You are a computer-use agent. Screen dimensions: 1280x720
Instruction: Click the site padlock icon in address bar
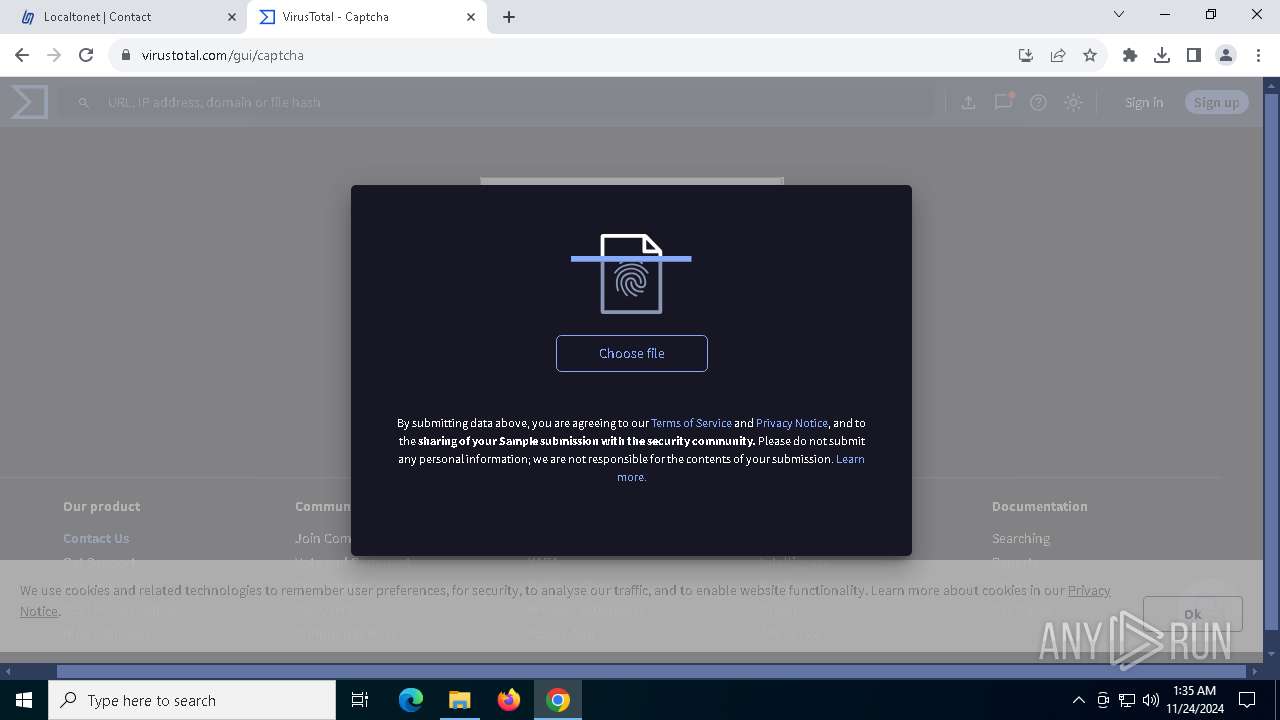126,55
